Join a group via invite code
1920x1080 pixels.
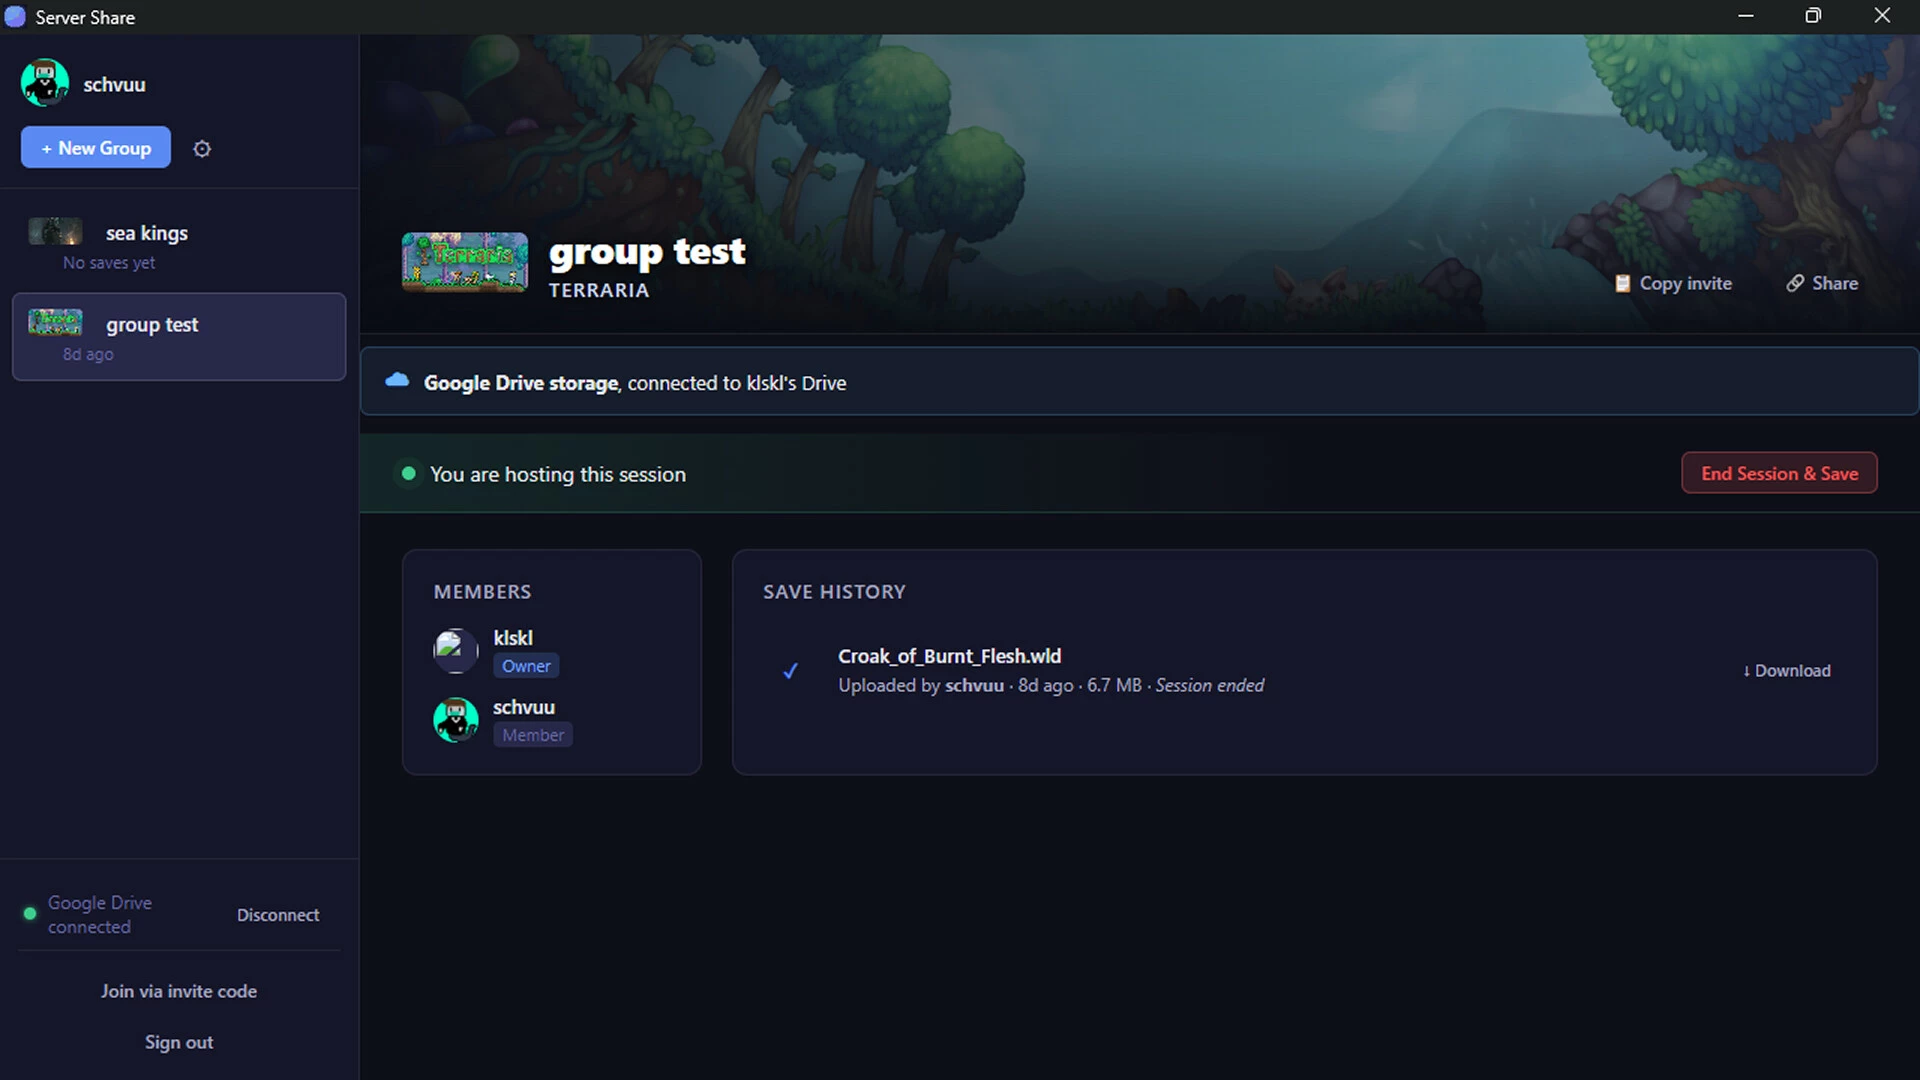tap(179, 991)
